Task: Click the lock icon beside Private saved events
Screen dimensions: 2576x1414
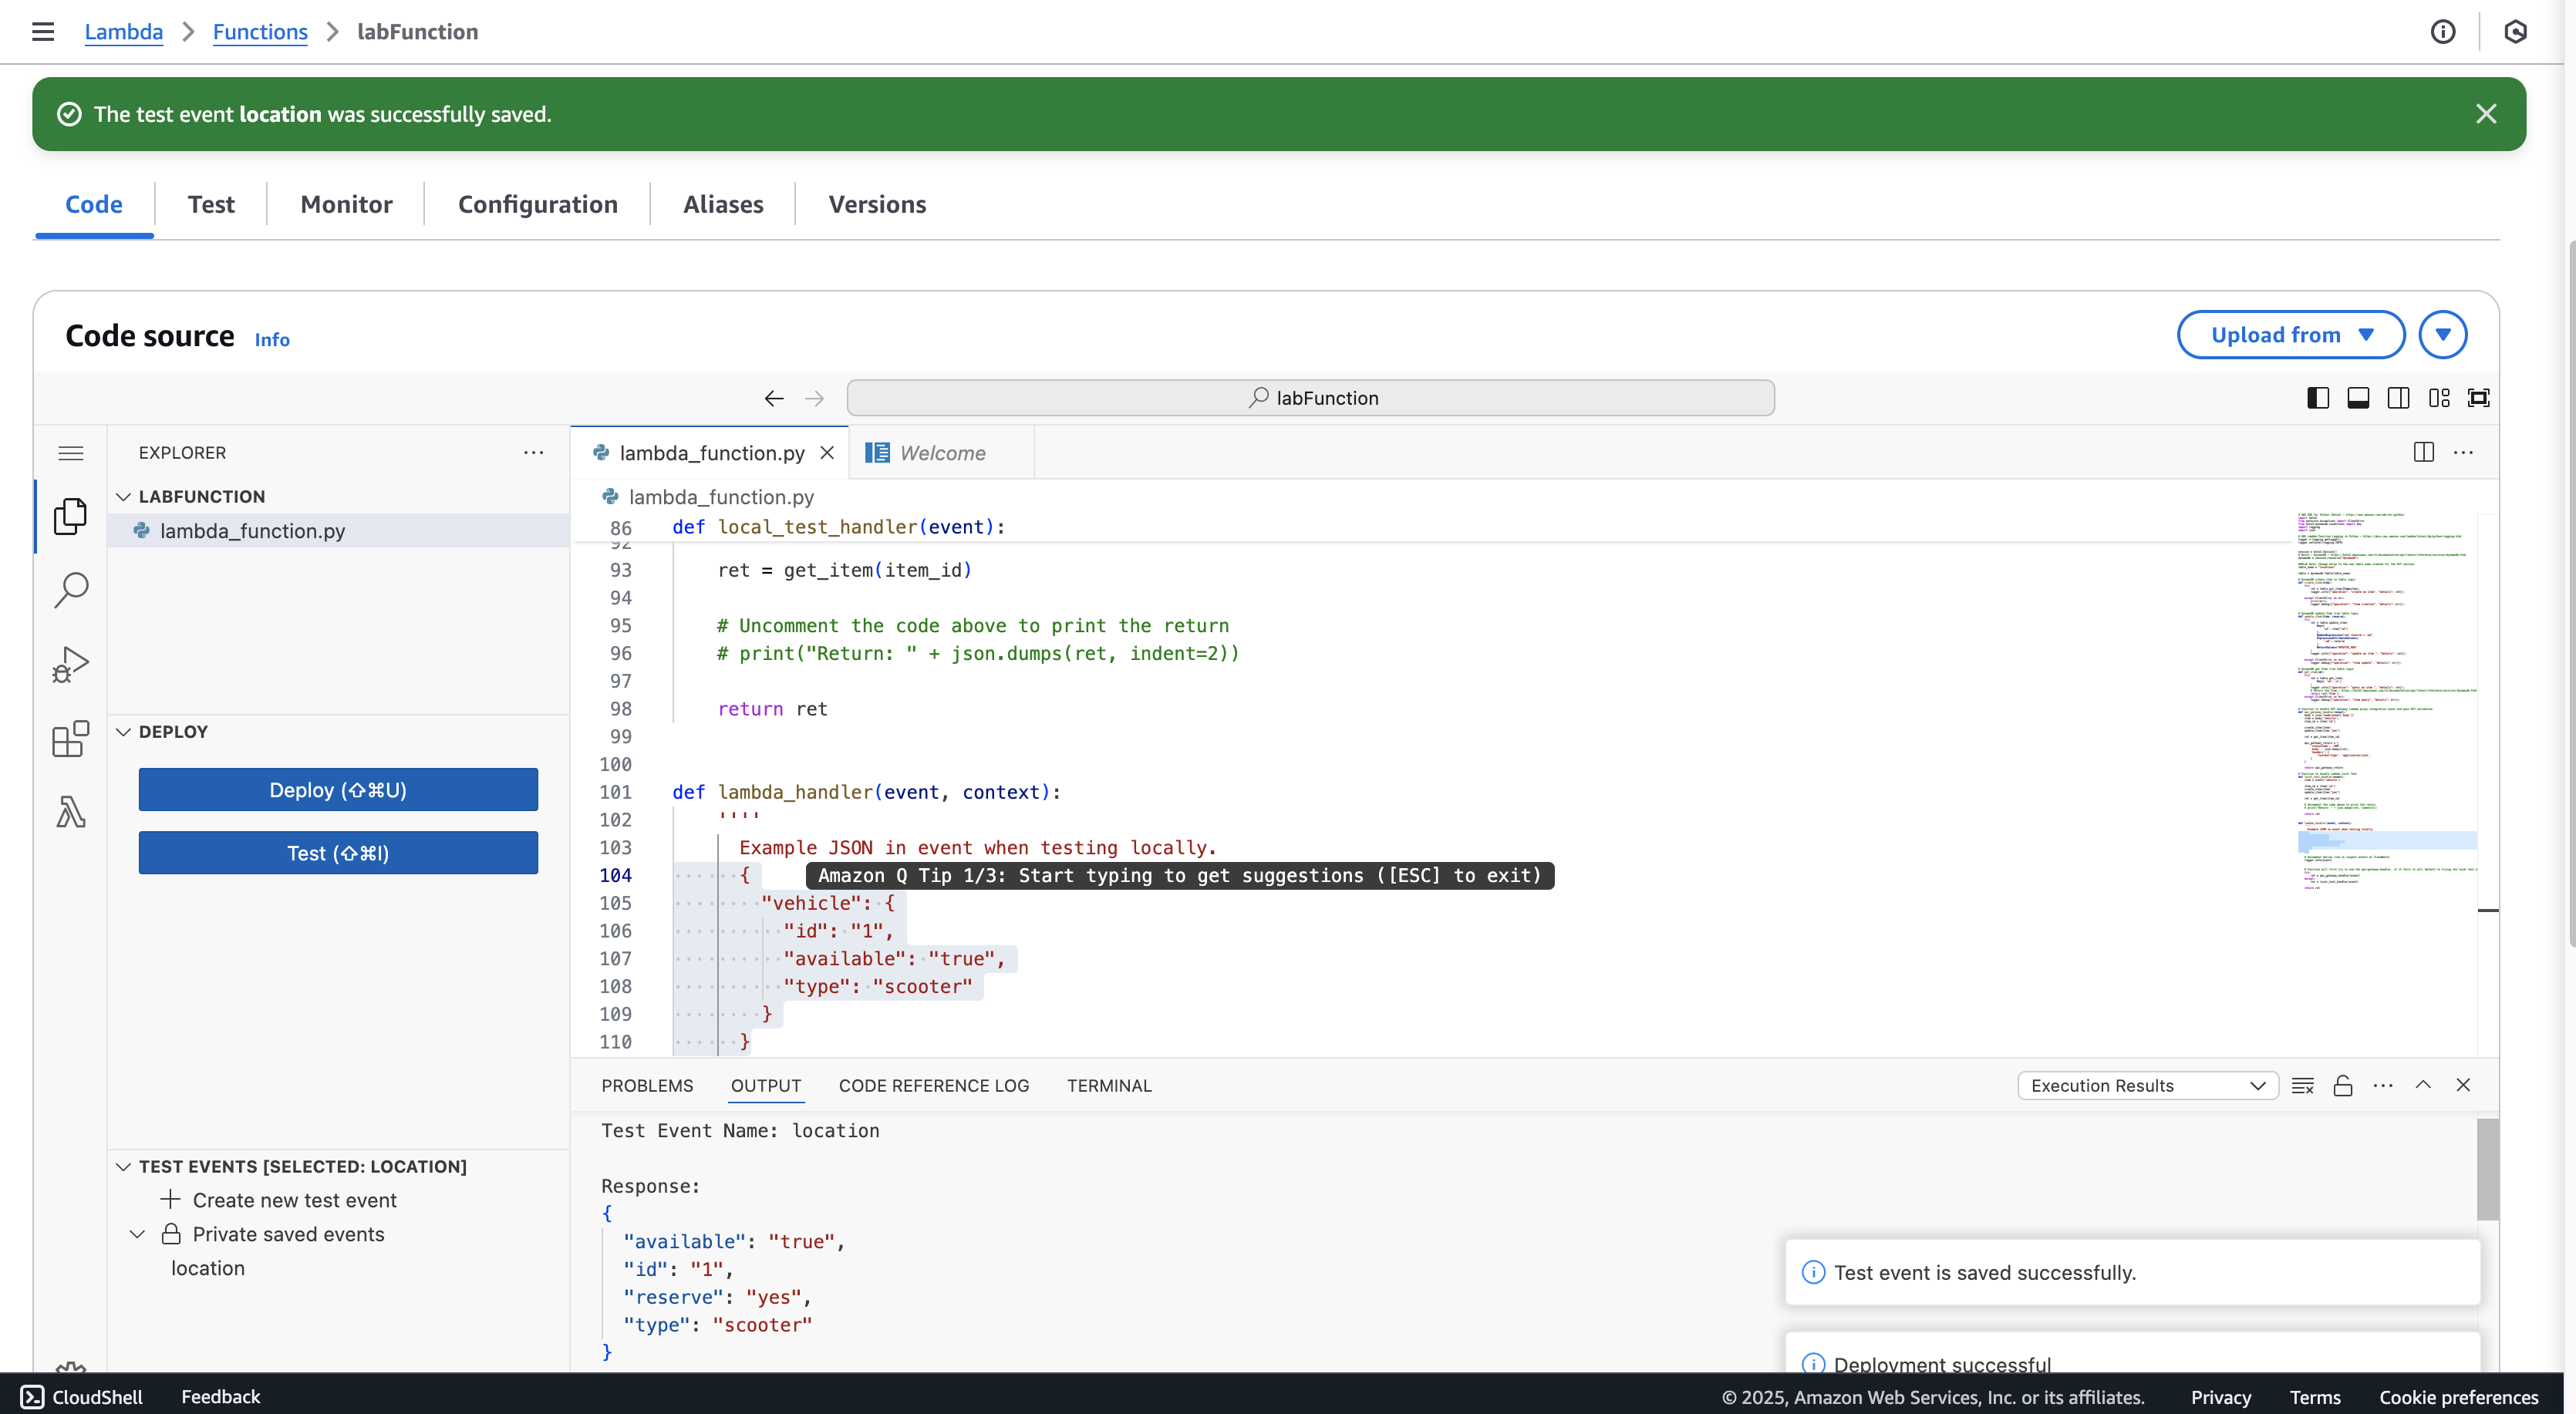Action: pos(171,1234)
